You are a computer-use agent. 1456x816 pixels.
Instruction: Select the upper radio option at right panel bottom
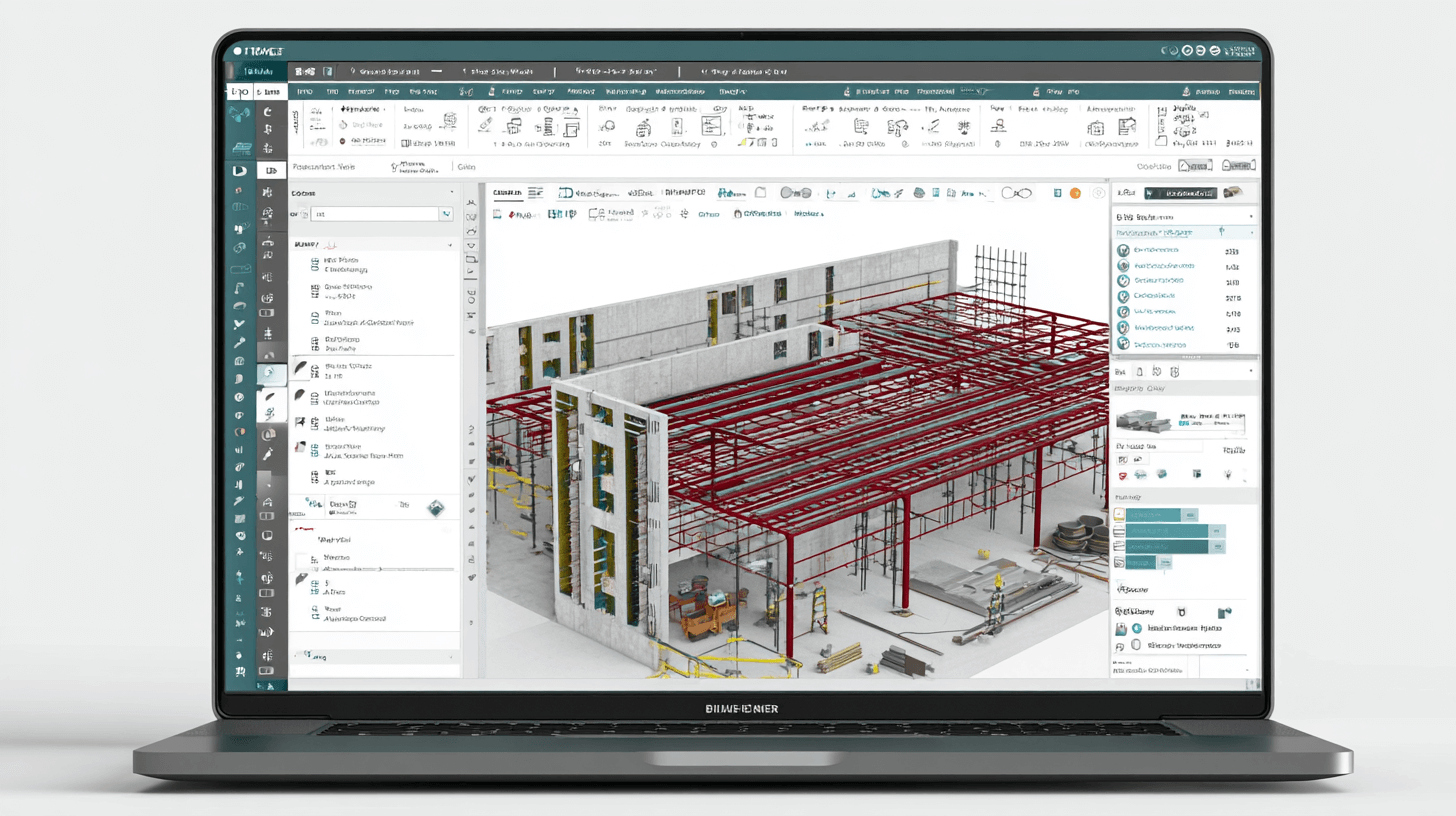point(1135,628)
